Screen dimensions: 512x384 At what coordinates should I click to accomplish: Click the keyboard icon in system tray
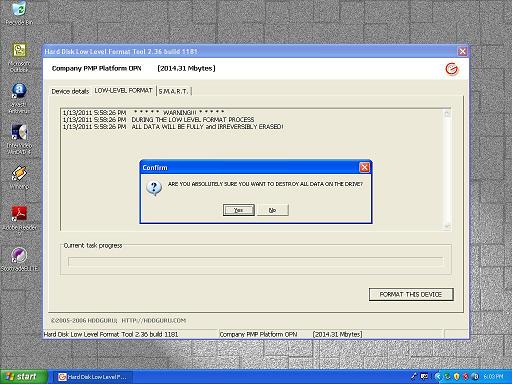tap(424, 377)
